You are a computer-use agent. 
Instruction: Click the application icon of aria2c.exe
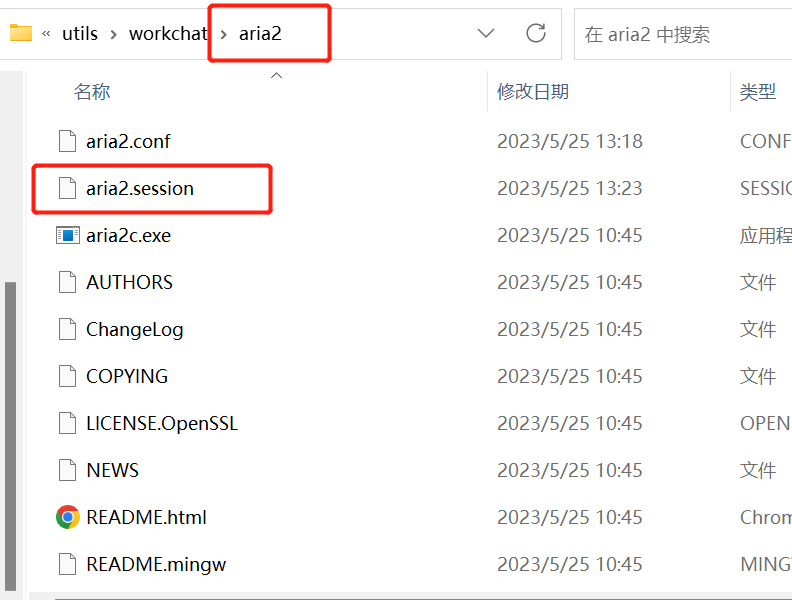tap(68, 235)
